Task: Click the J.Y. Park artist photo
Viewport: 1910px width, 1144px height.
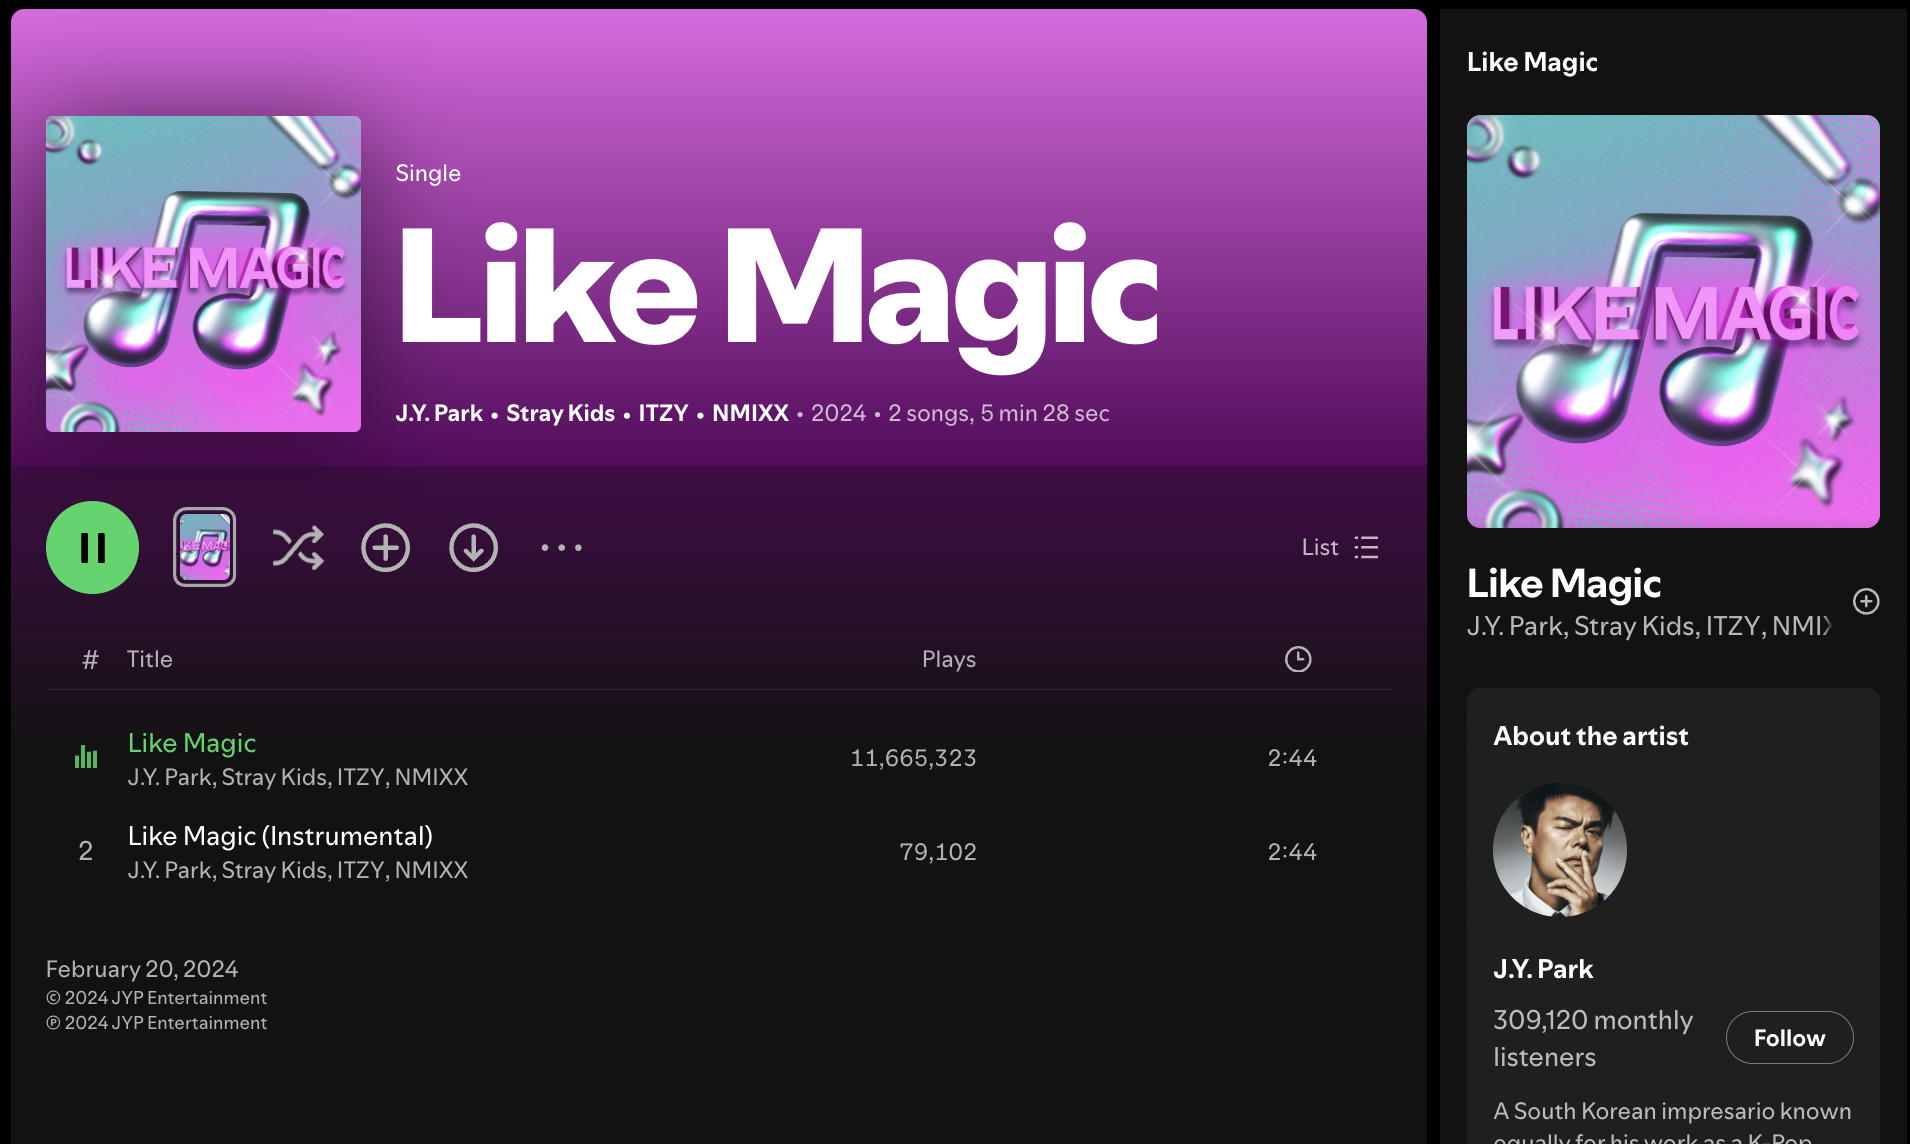Action: click(1560, 850)
